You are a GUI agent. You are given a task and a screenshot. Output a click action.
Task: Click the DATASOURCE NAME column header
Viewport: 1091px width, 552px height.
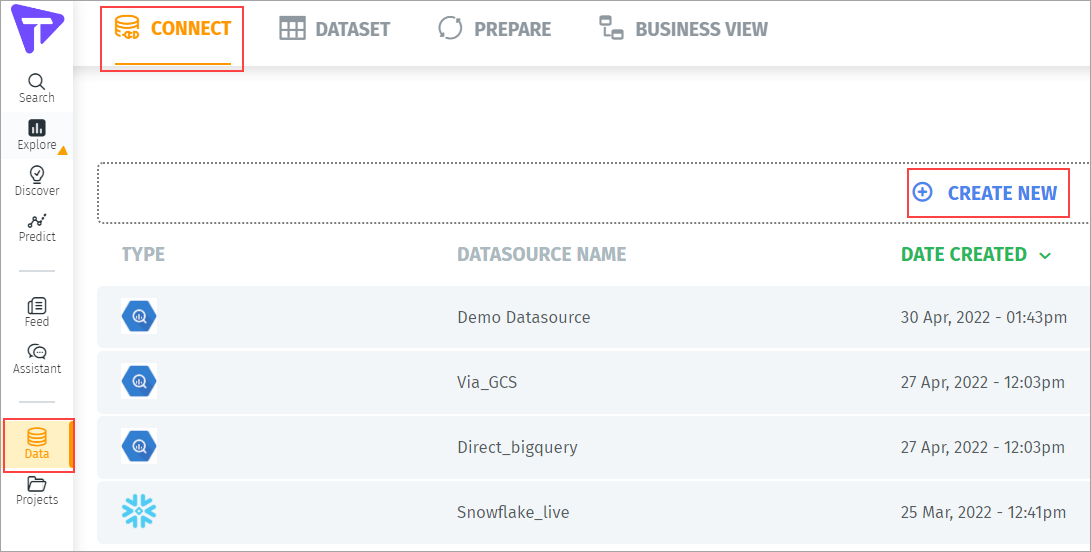(541, 254)
